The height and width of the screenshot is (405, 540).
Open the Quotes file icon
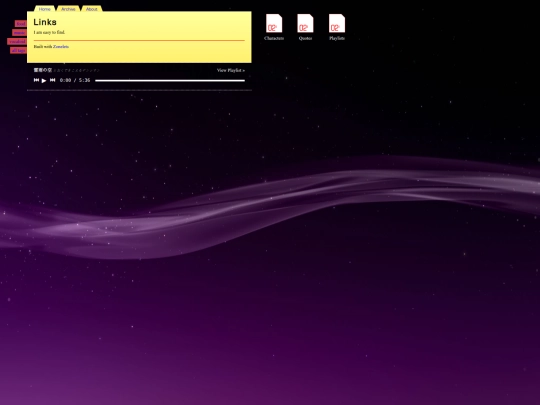pos(305,27)
